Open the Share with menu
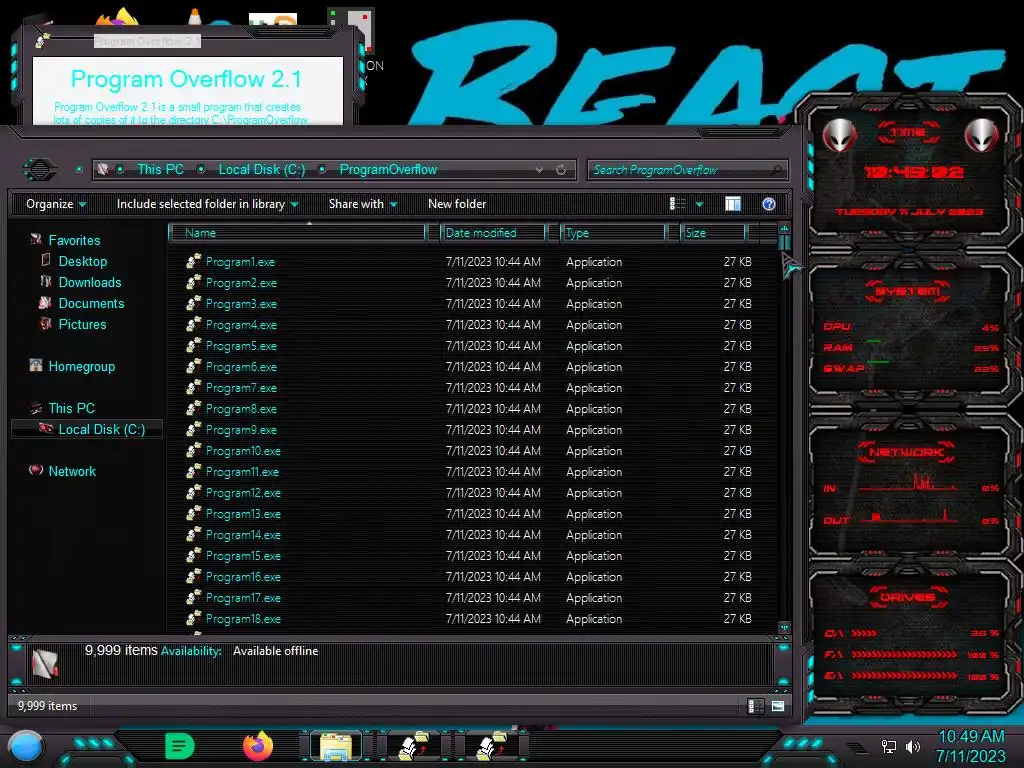Screen dimensions: 1024x768 362,204
